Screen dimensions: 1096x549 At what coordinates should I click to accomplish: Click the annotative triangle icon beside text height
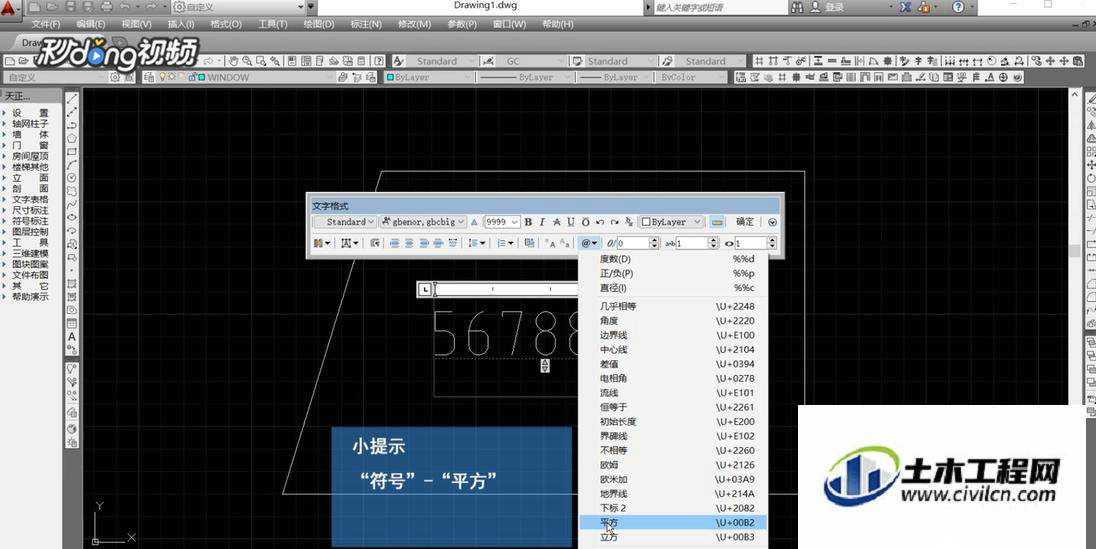(475, 222)
